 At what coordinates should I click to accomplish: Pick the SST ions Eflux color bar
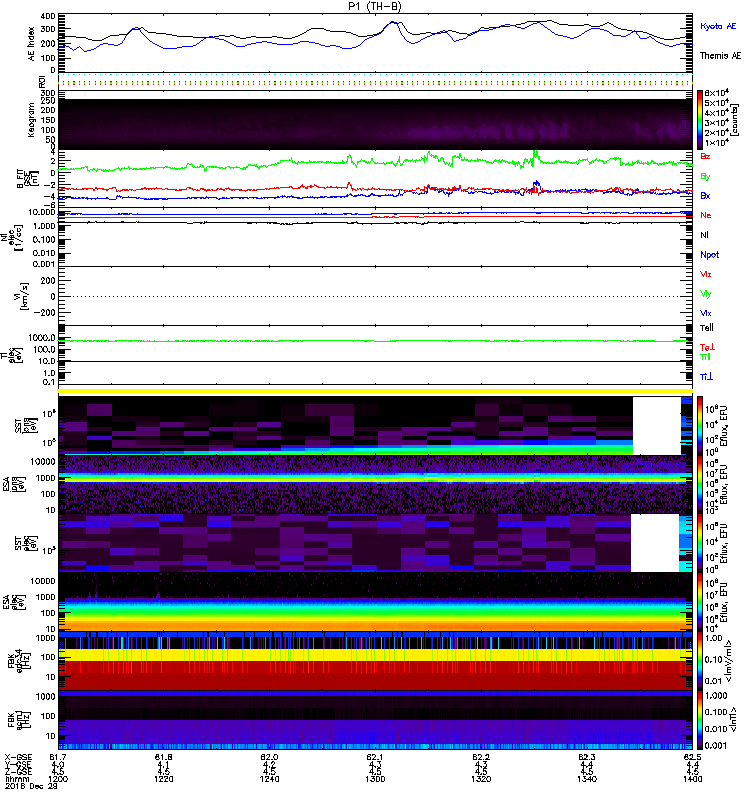coord(700,426)
